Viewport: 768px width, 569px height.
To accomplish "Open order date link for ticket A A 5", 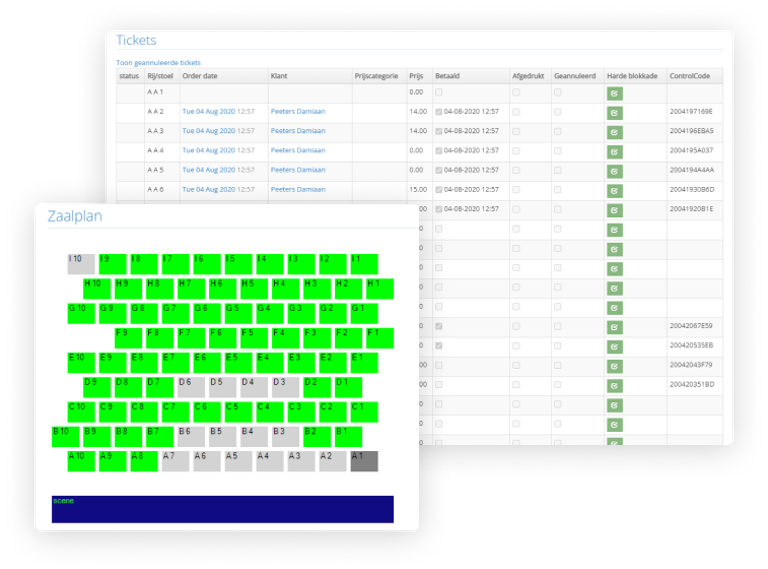I will [x=208, y=170].
